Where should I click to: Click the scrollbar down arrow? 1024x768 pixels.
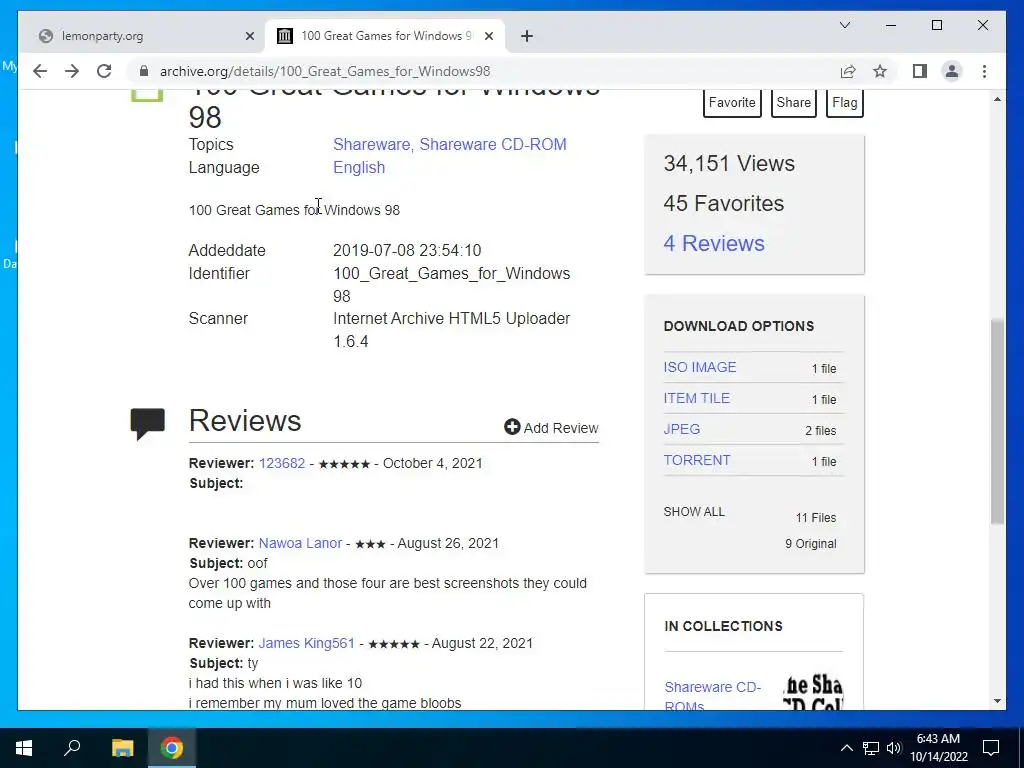pos(997,701)
